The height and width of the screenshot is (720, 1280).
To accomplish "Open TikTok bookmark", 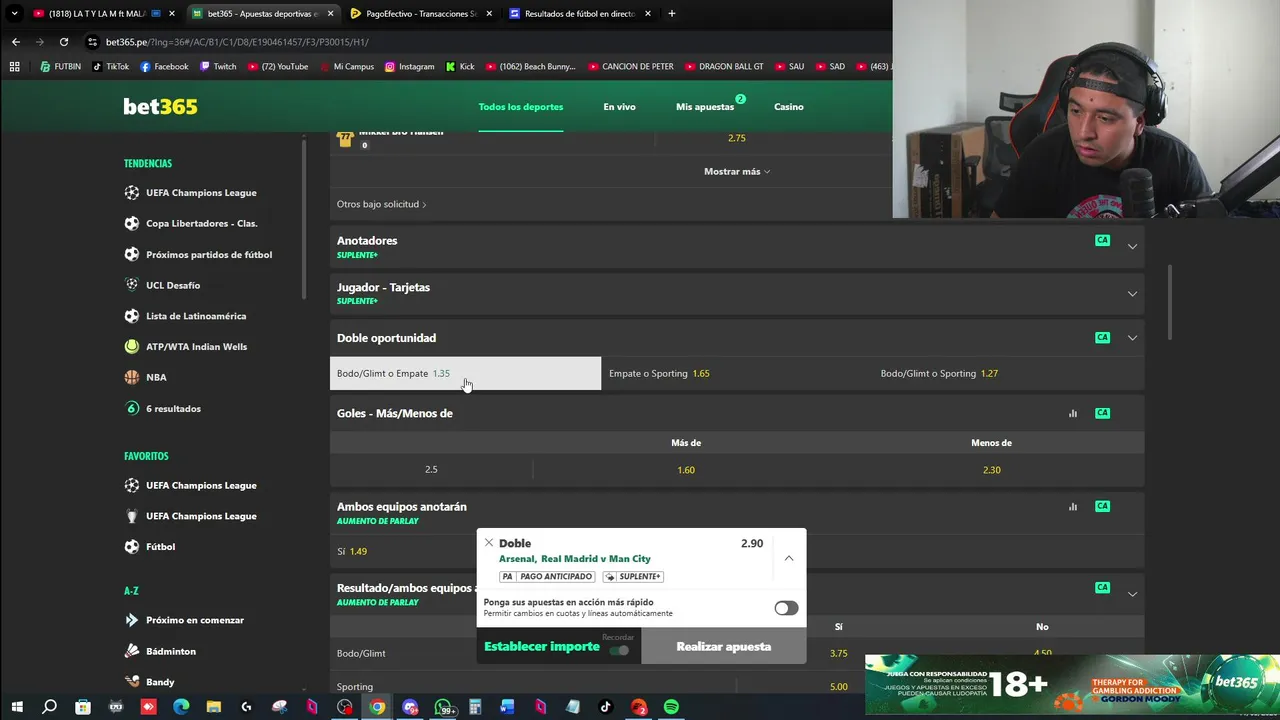I will coord(110,67).
